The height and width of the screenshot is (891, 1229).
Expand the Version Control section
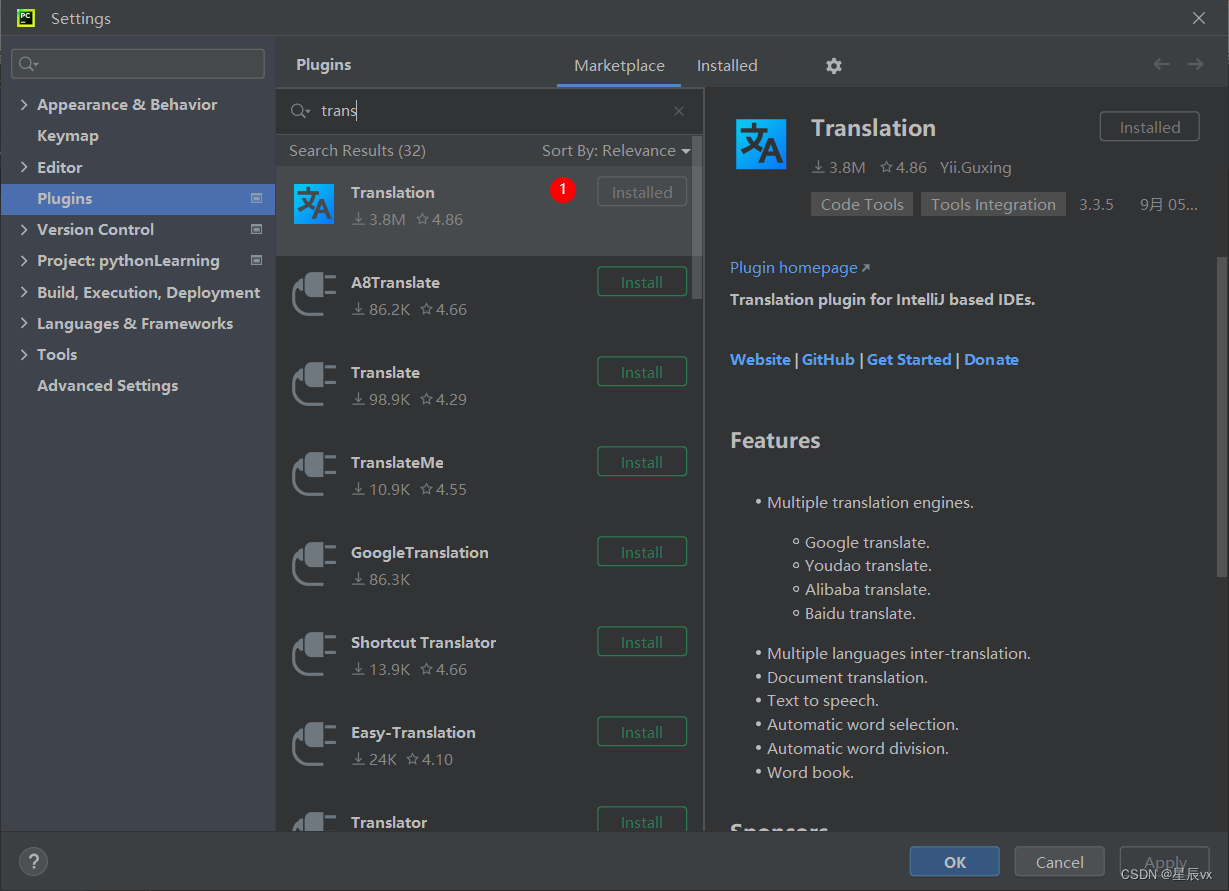(24, 229)
